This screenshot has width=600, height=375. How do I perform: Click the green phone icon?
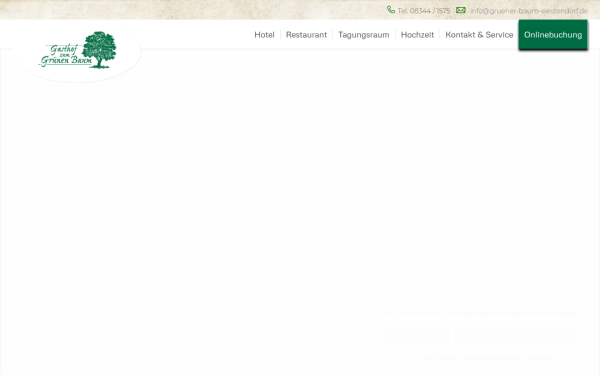(391, 10)
